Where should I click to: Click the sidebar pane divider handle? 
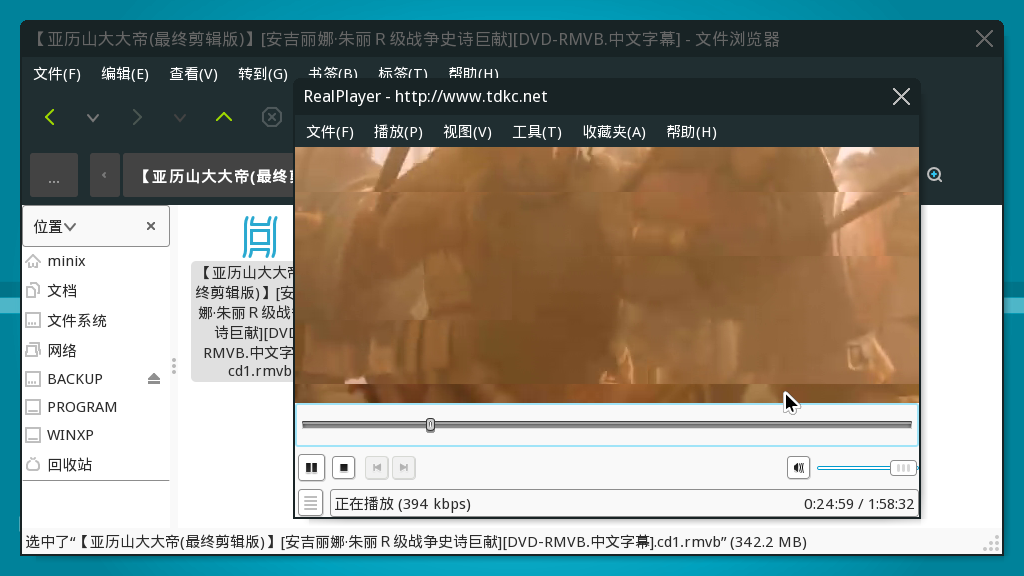pos(174,366)
